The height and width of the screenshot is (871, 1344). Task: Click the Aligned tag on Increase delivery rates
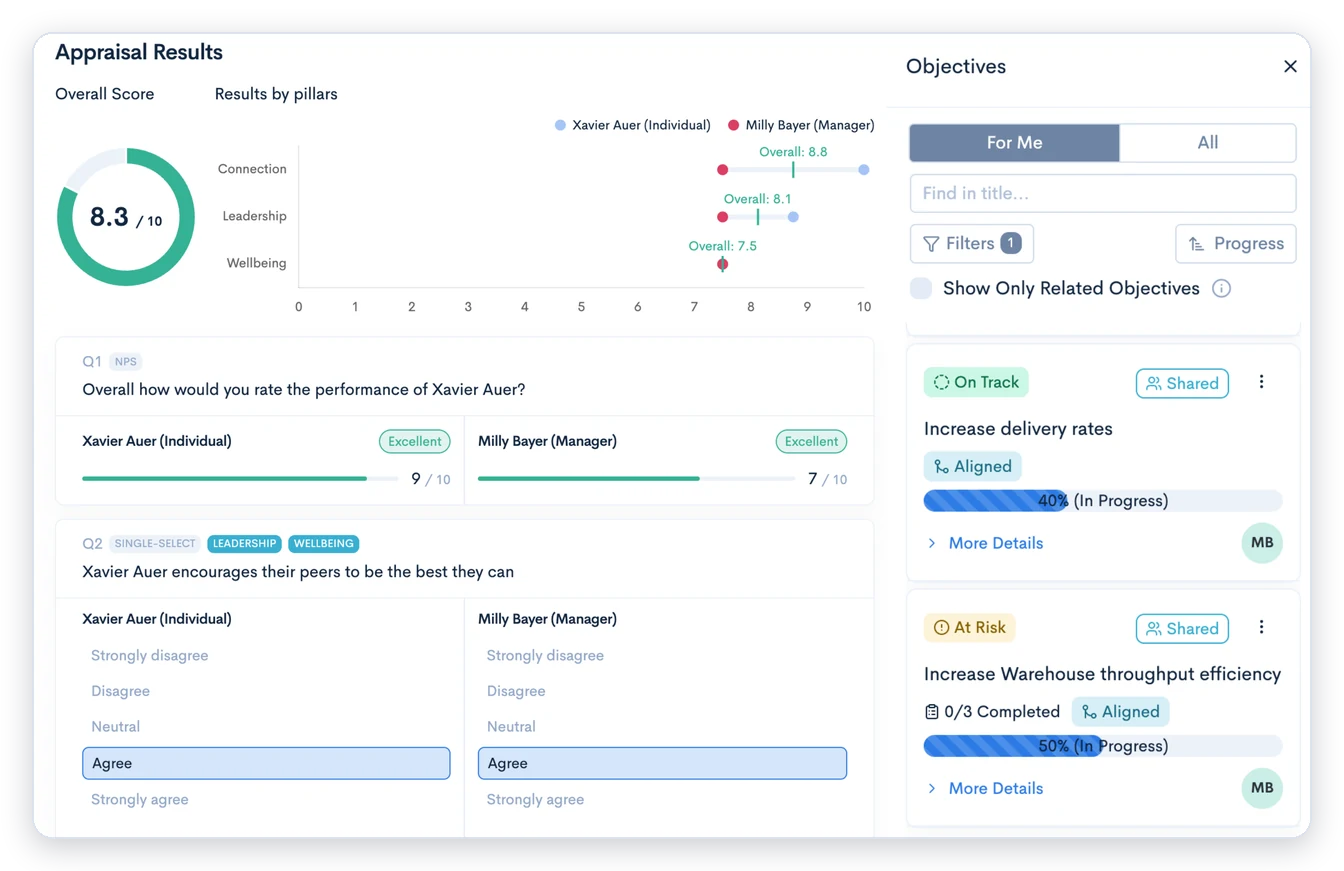click(973, 466)
